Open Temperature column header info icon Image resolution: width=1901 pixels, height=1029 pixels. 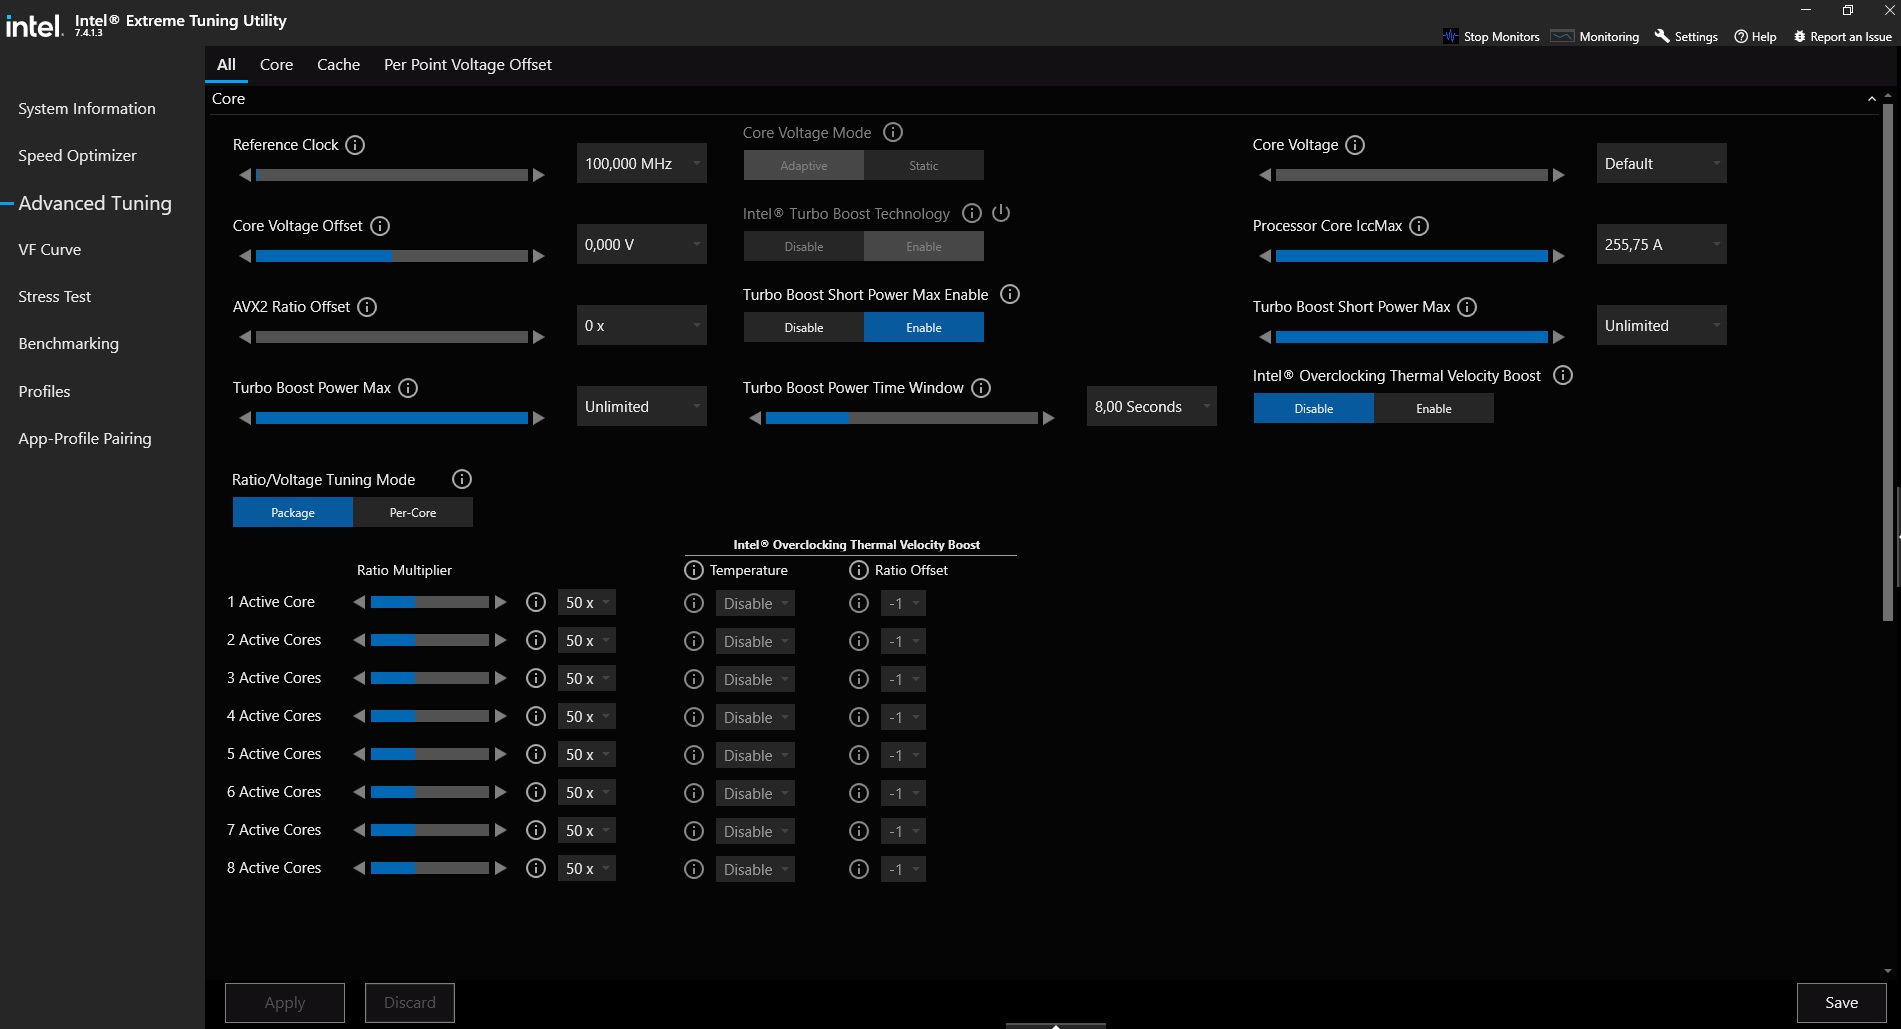694,570
